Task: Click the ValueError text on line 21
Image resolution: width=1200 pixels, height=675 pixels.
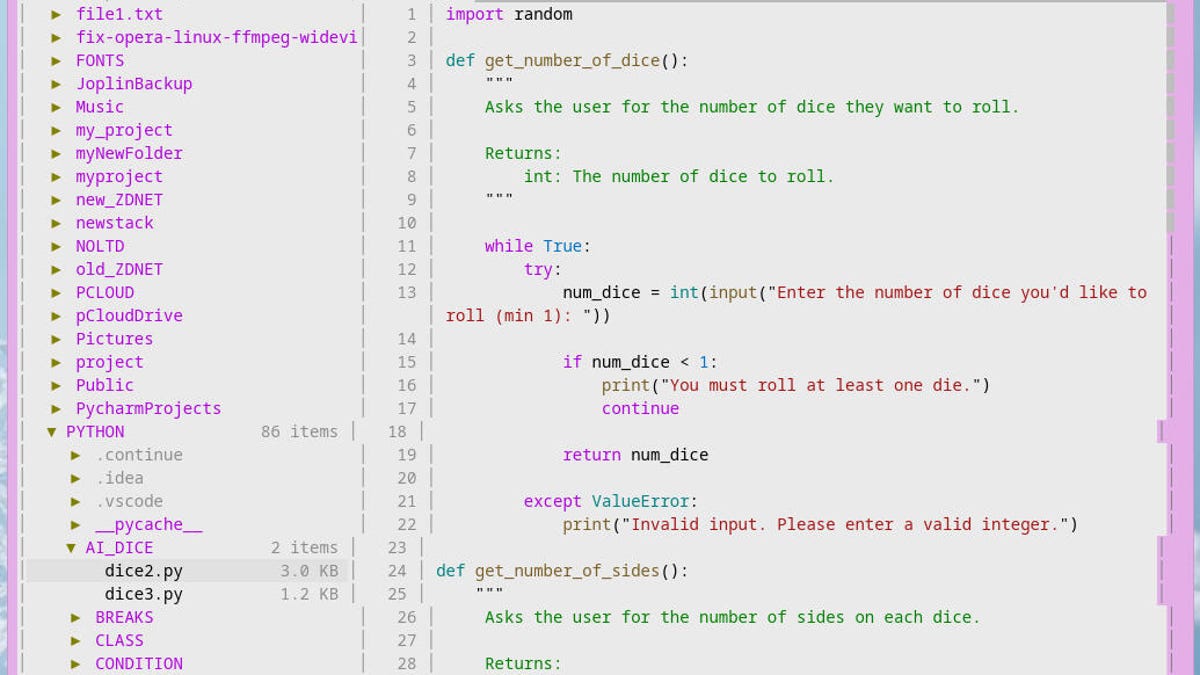Action: (640, 501)
